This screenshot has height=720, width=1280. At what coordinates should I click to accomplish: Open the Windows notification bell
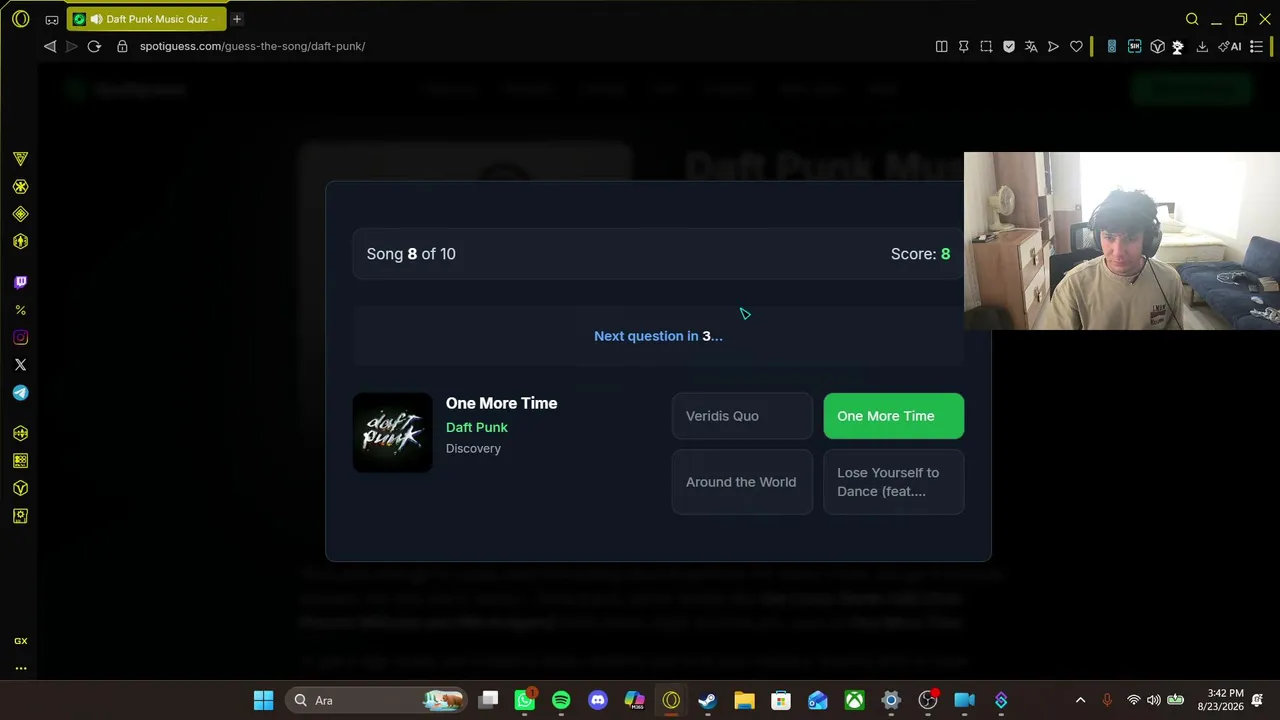tap(1257, 700)
